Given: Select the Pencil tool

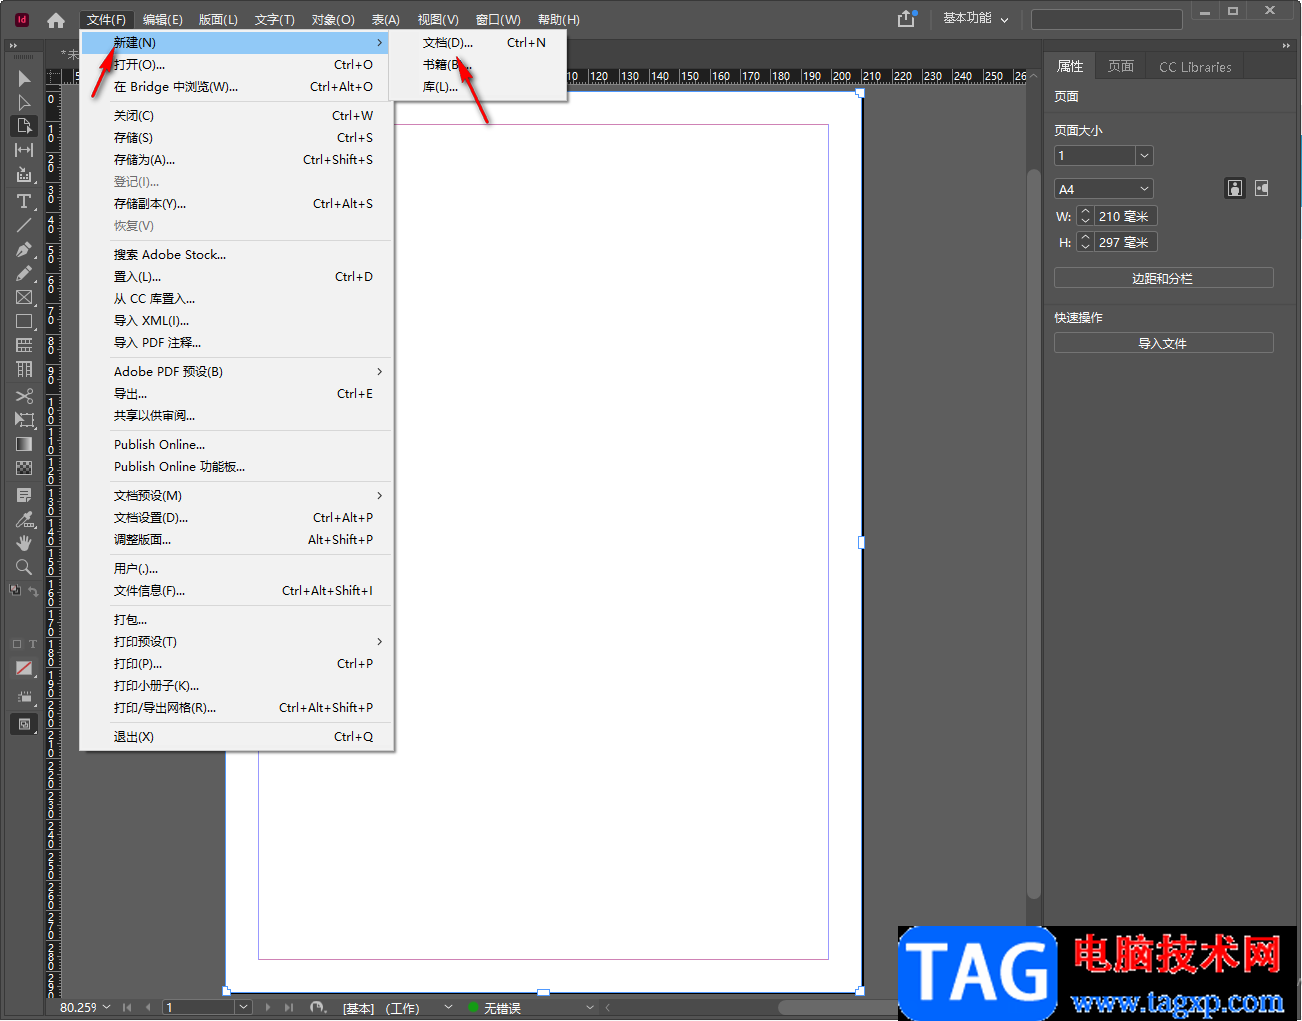Looking at the screenshot, I should point(24,273).
